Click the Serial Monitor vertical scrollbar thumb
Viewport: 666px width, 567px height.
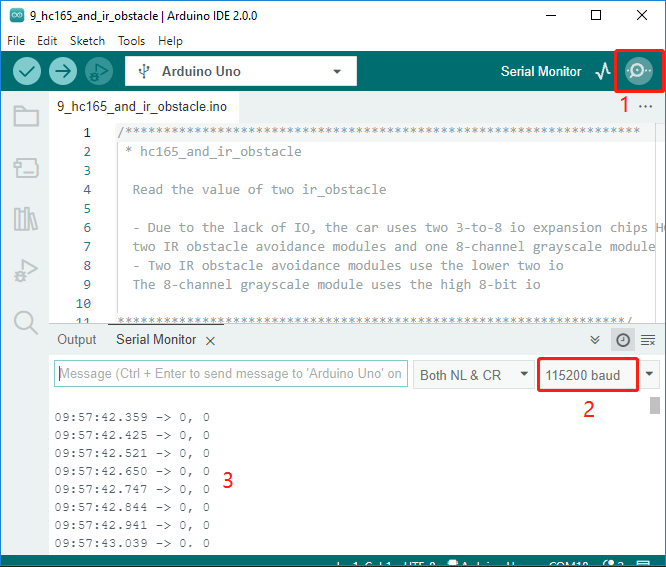tap(655, 405)
